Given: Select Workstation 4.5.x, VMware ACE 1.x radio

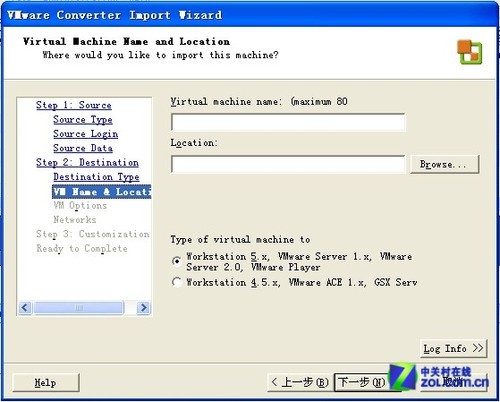Looking at the screenshot, I should click(x=177, y=282).
